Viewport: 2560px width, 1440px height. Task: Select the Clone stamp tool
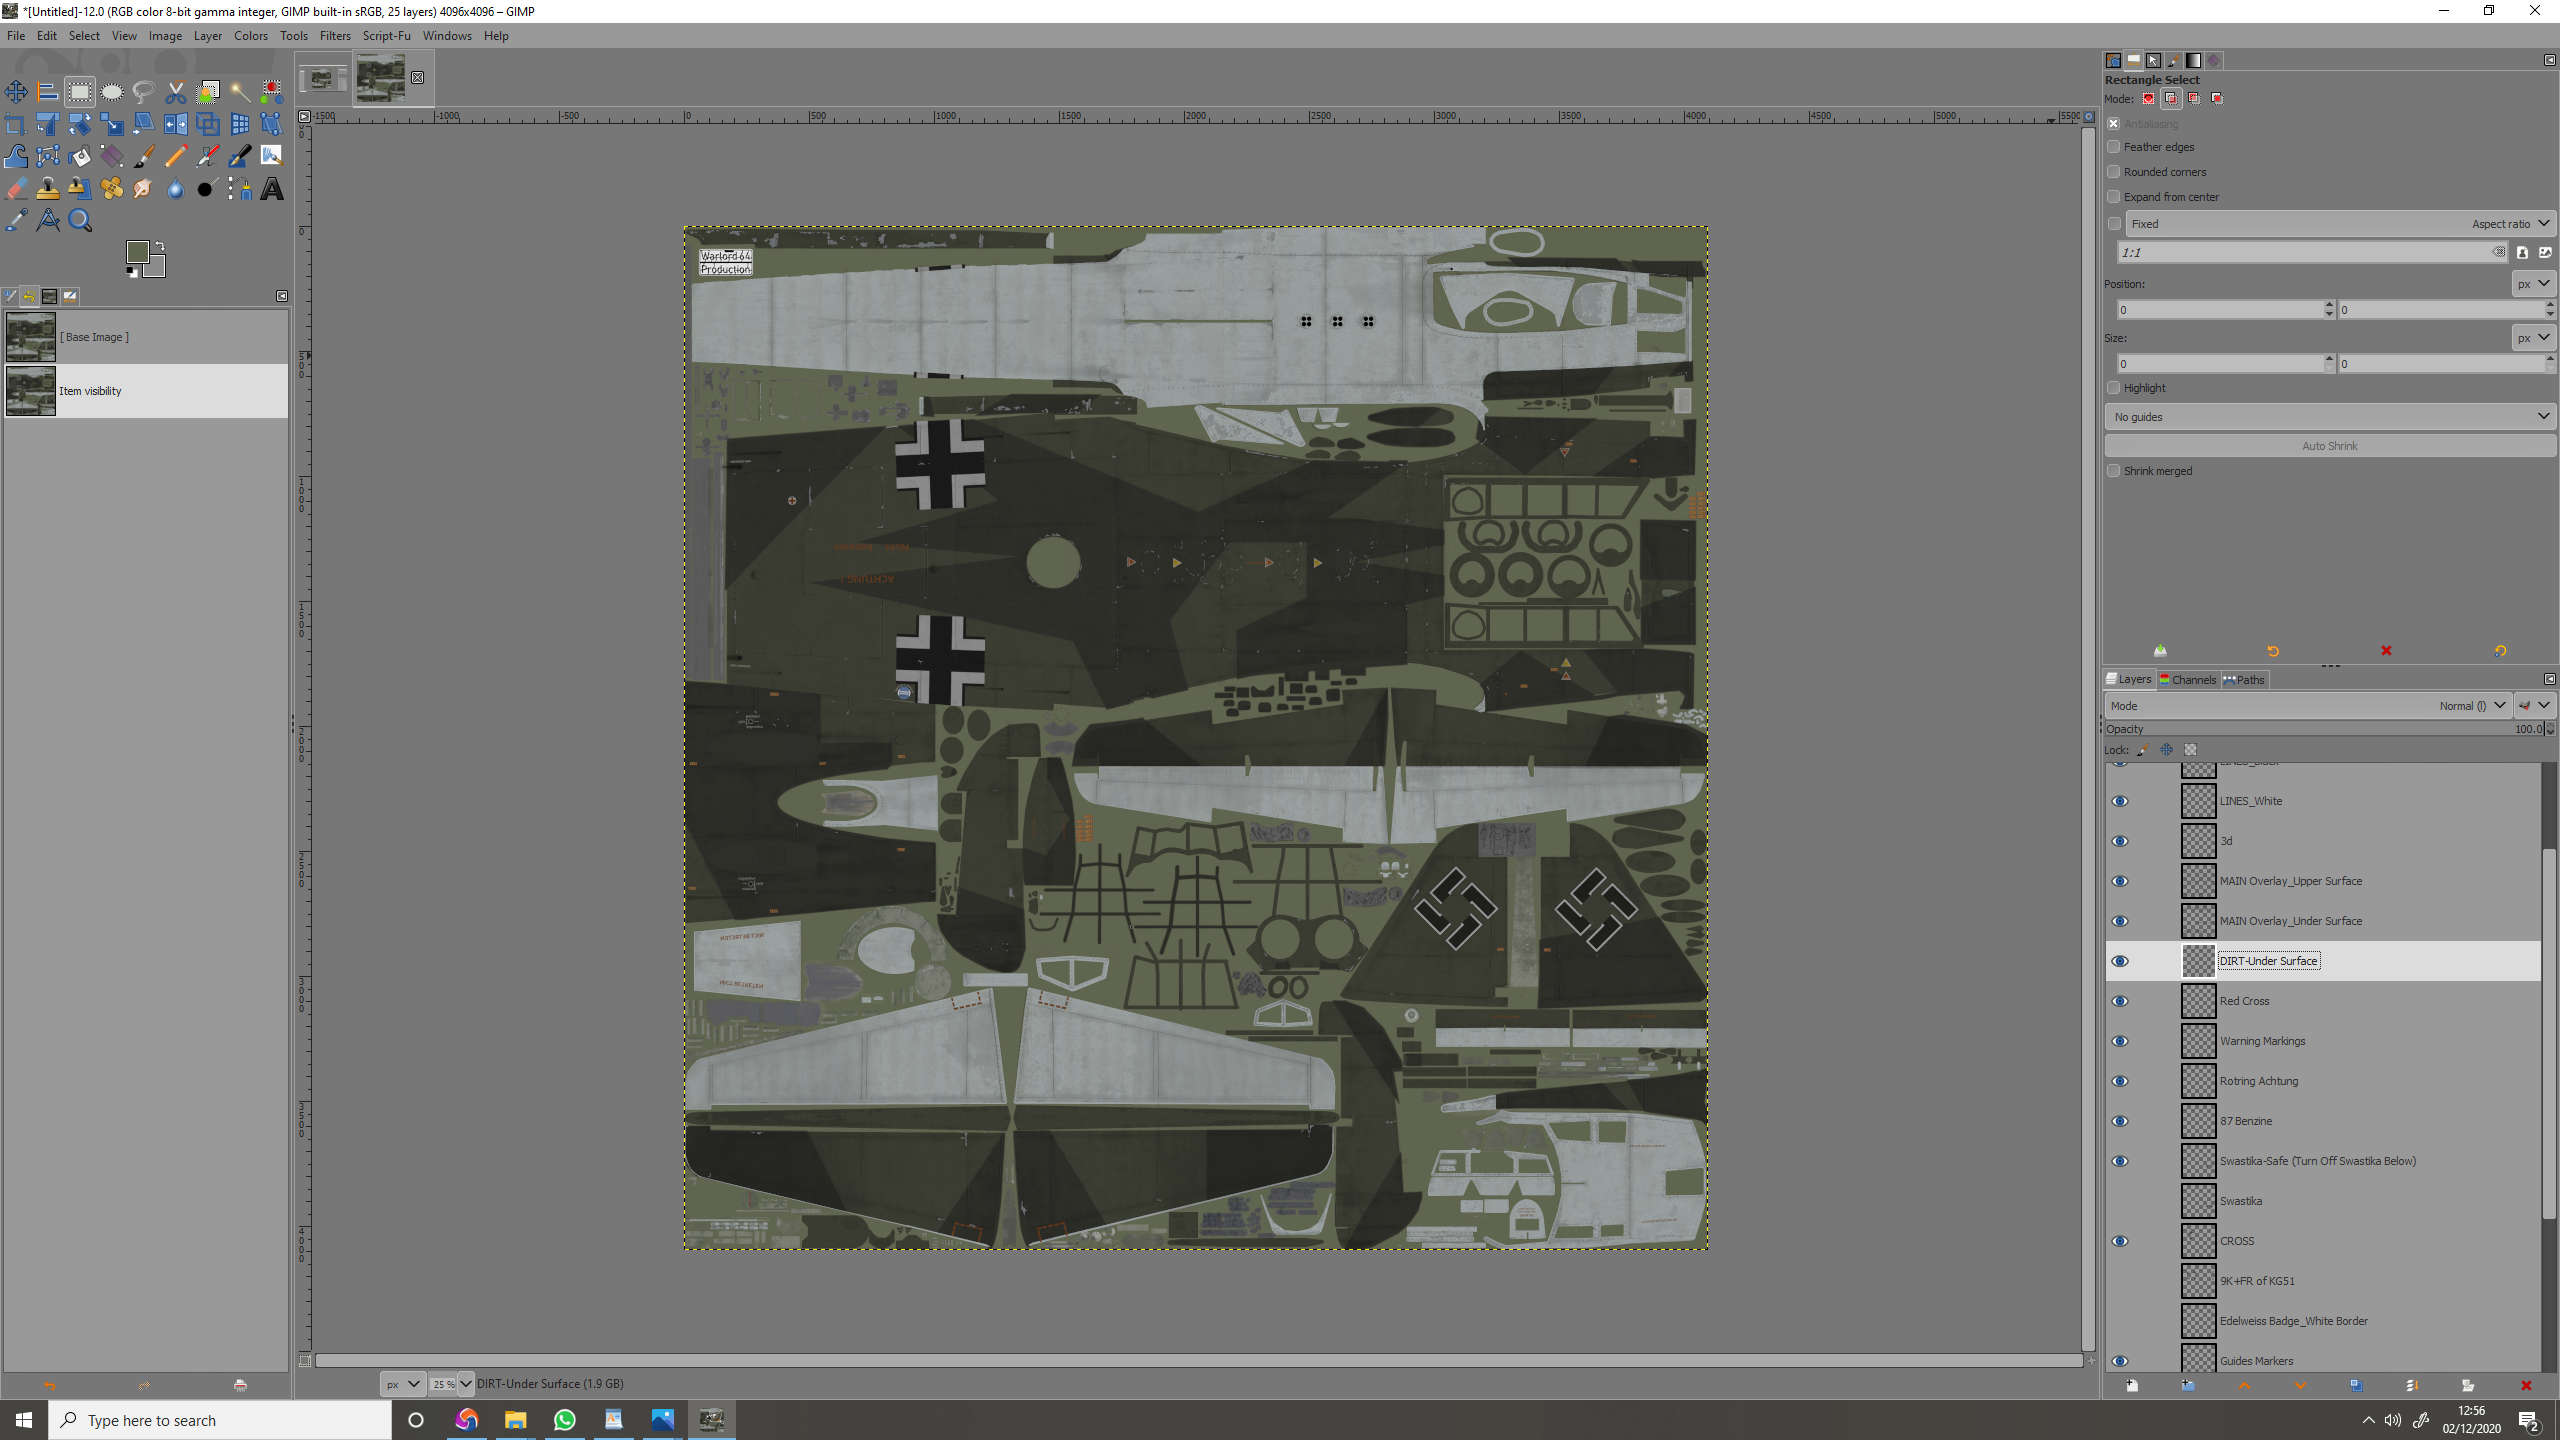[48, 188]
